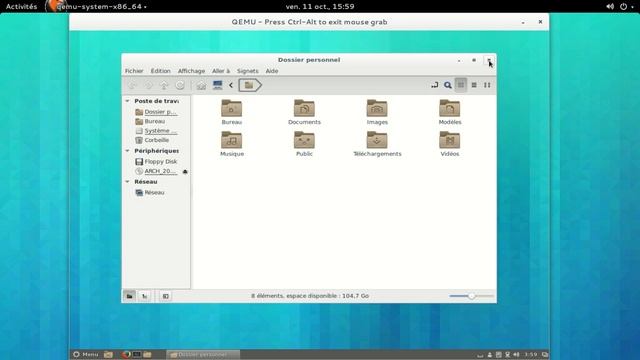Open the host volume indicator
The height and width of the screenshot is (360, 640).
point(610,7)
